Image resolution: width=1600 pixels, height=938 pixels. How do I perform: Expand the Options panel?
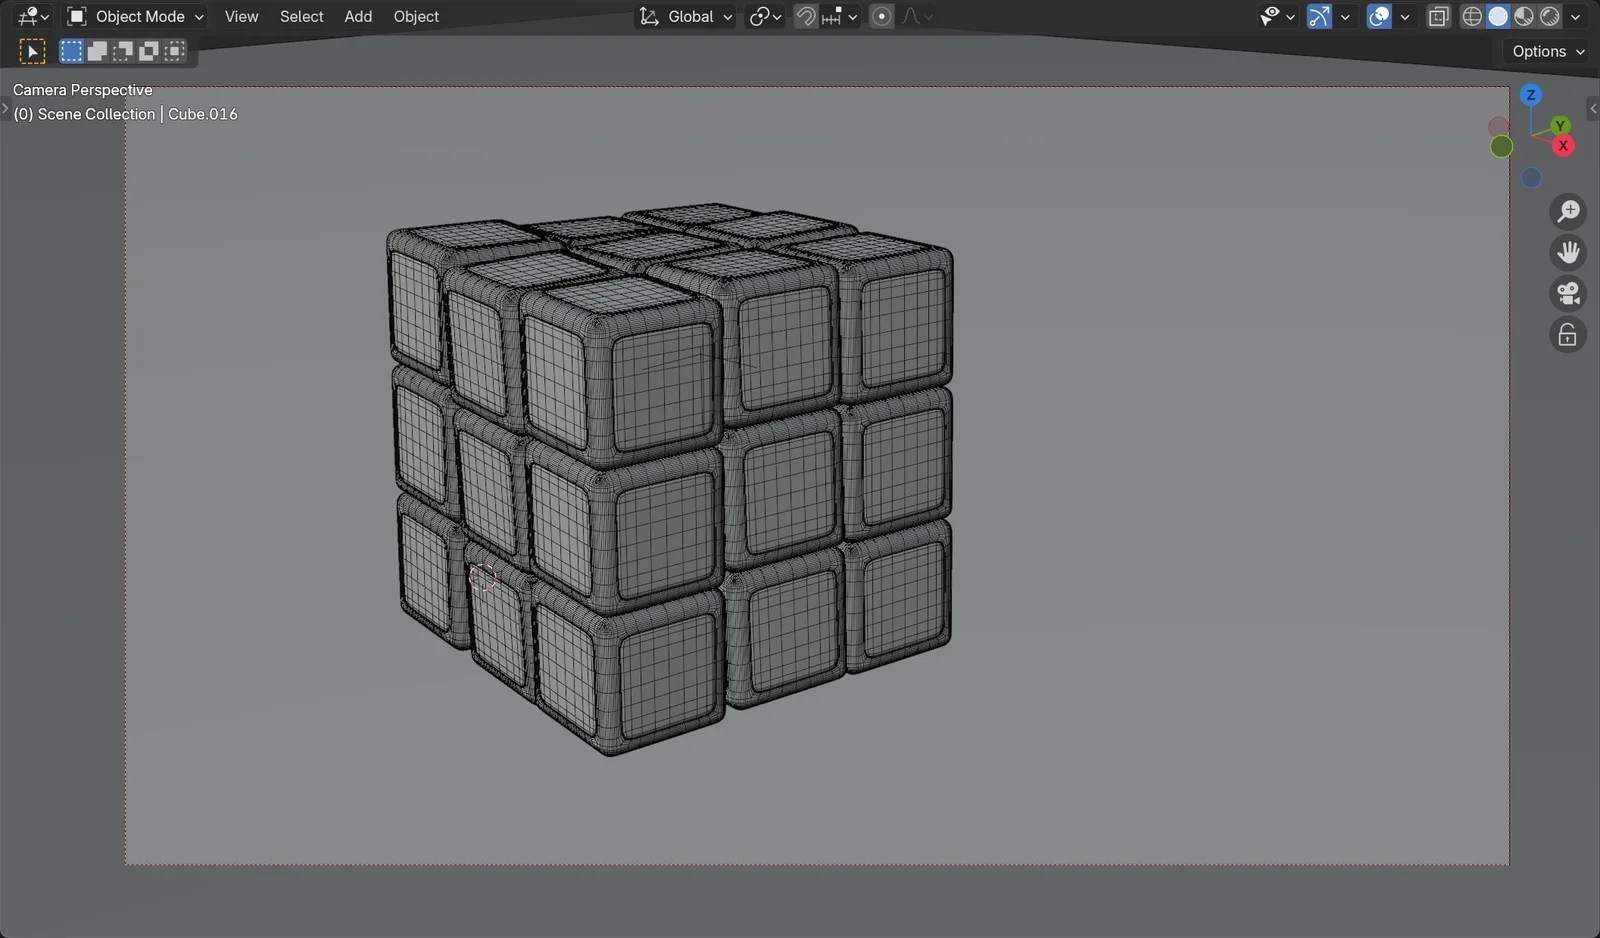[1544, 50]
